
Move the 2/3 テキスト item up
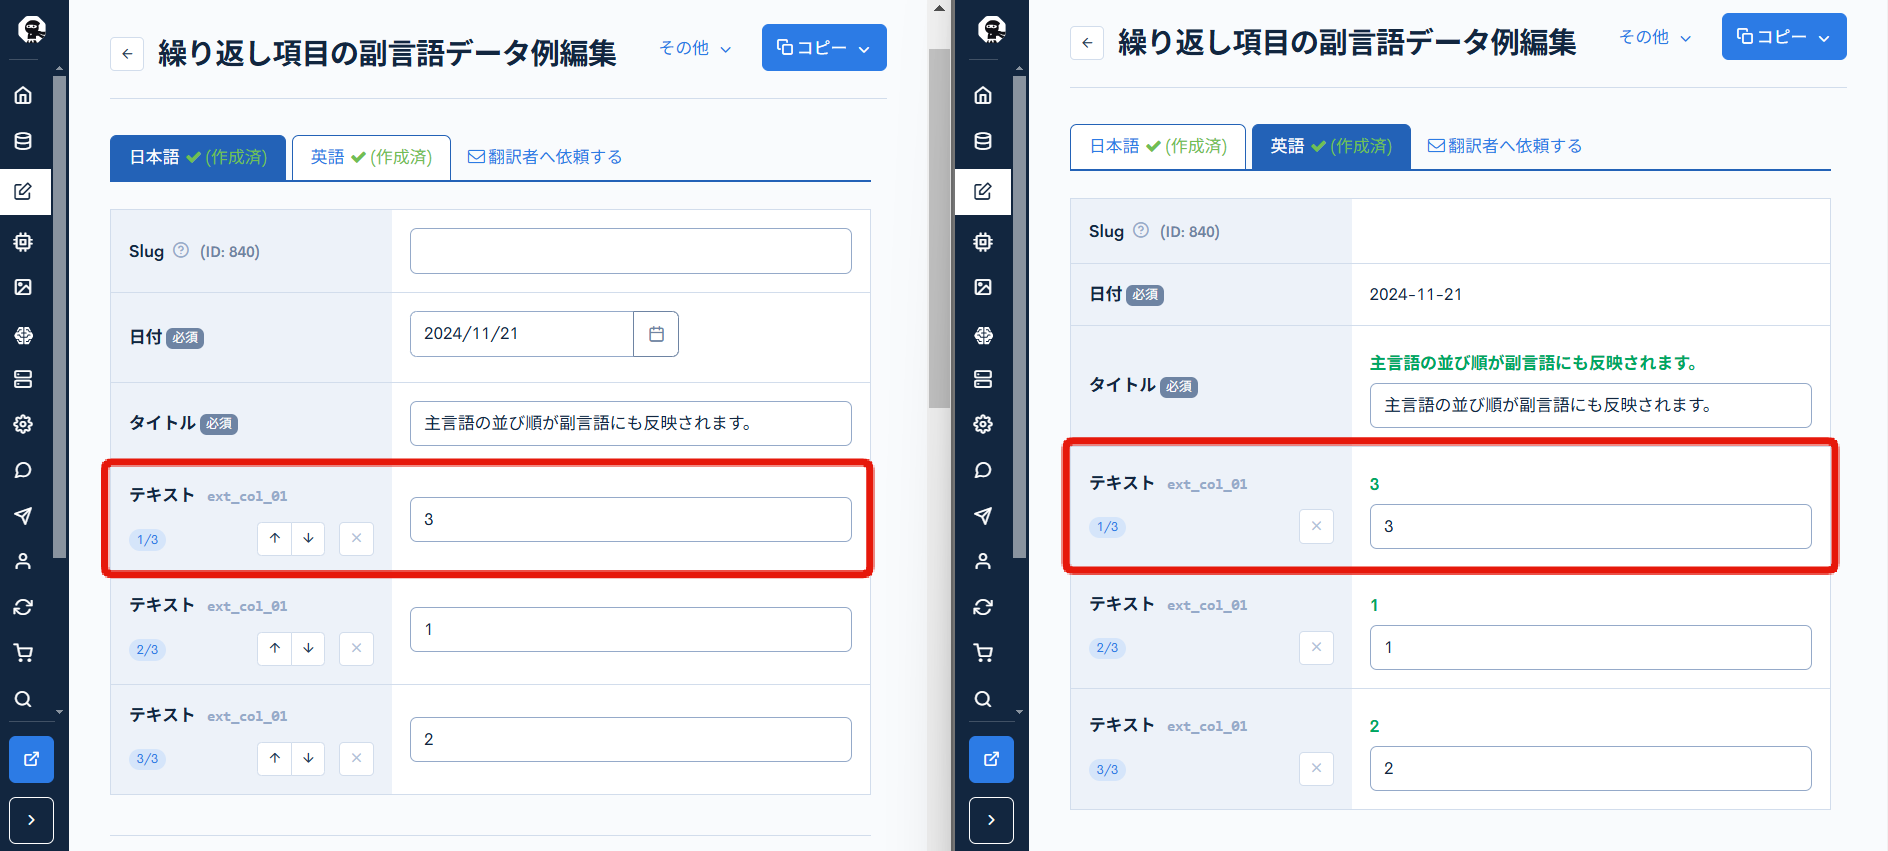275,648
